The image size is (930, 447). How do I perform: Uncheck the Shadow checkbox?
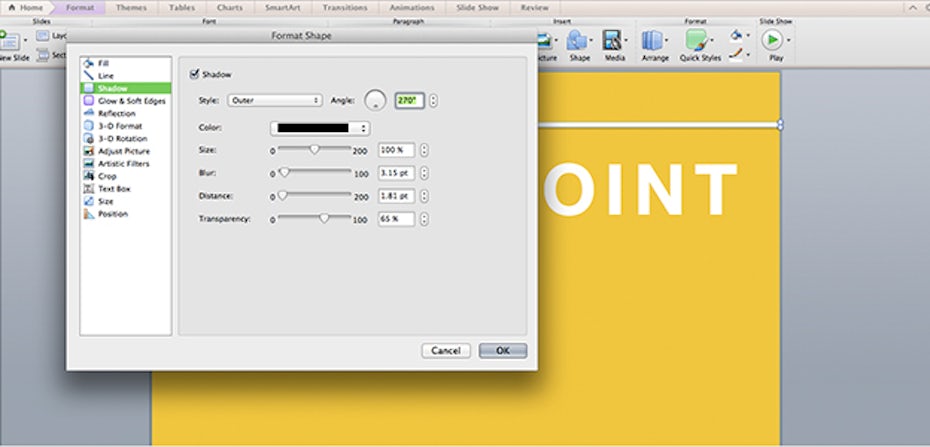coord(195,74)
